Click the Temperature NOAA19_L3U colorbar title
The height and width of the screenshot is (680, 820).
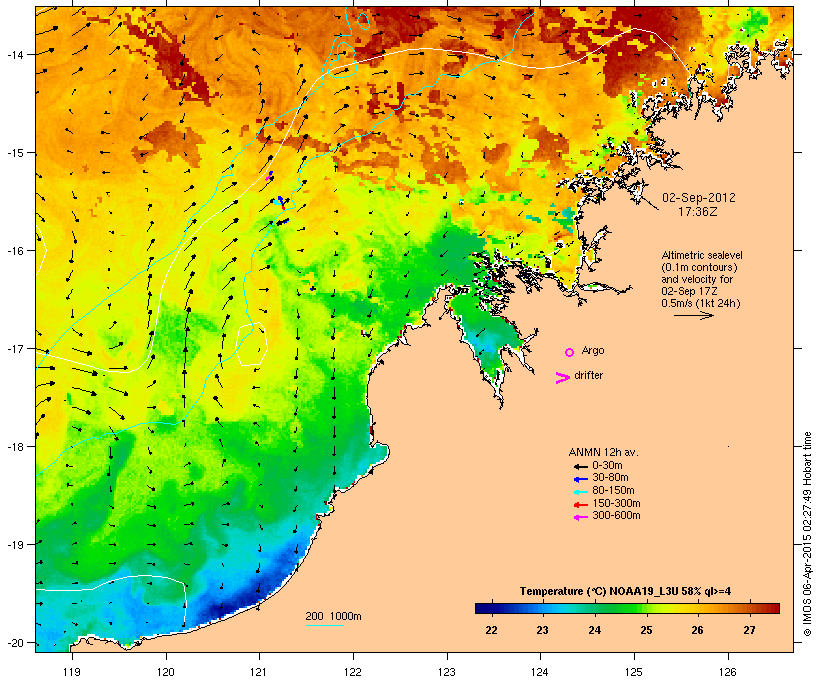click(x=625, y=592)
